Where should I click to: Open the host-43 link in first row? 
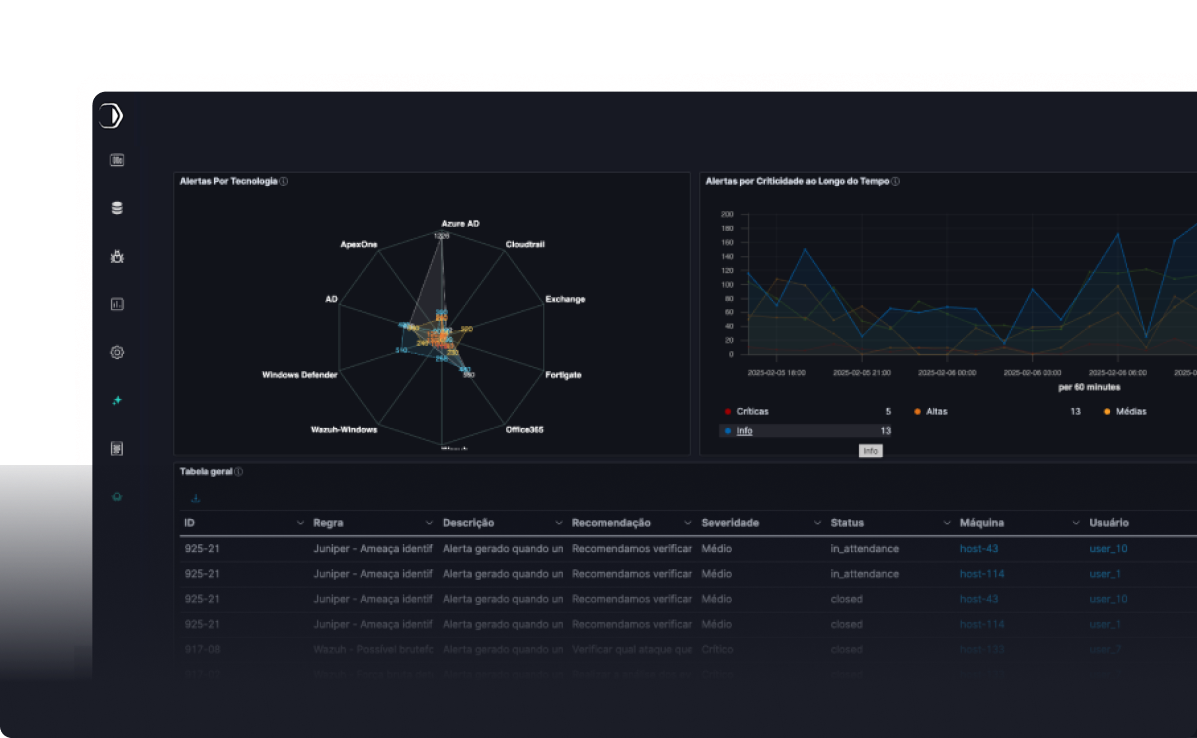click(x=979, y=549)
